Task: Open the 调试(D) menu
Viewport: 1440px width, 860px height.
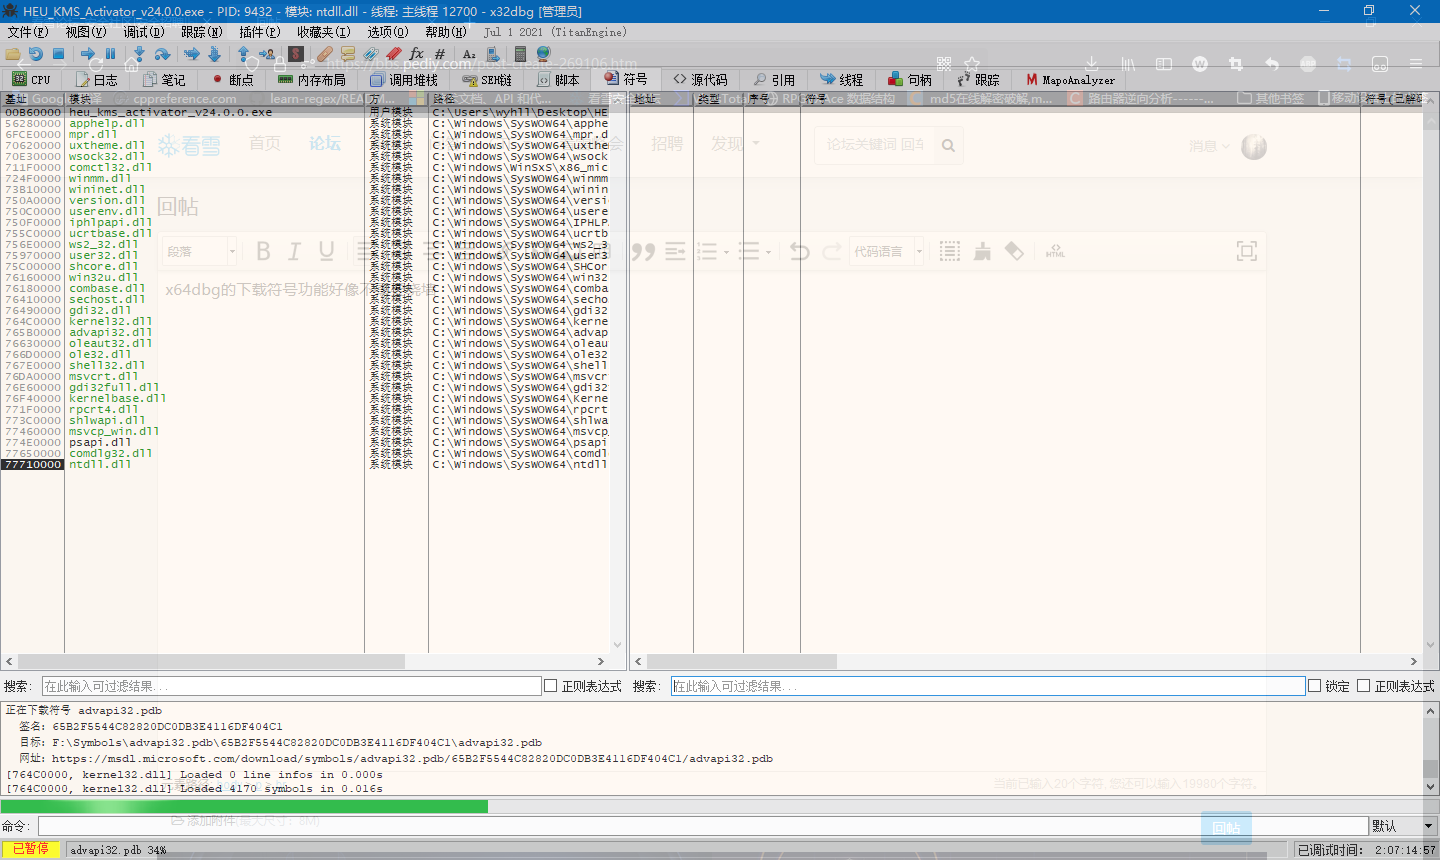Action: click(144, 32)
